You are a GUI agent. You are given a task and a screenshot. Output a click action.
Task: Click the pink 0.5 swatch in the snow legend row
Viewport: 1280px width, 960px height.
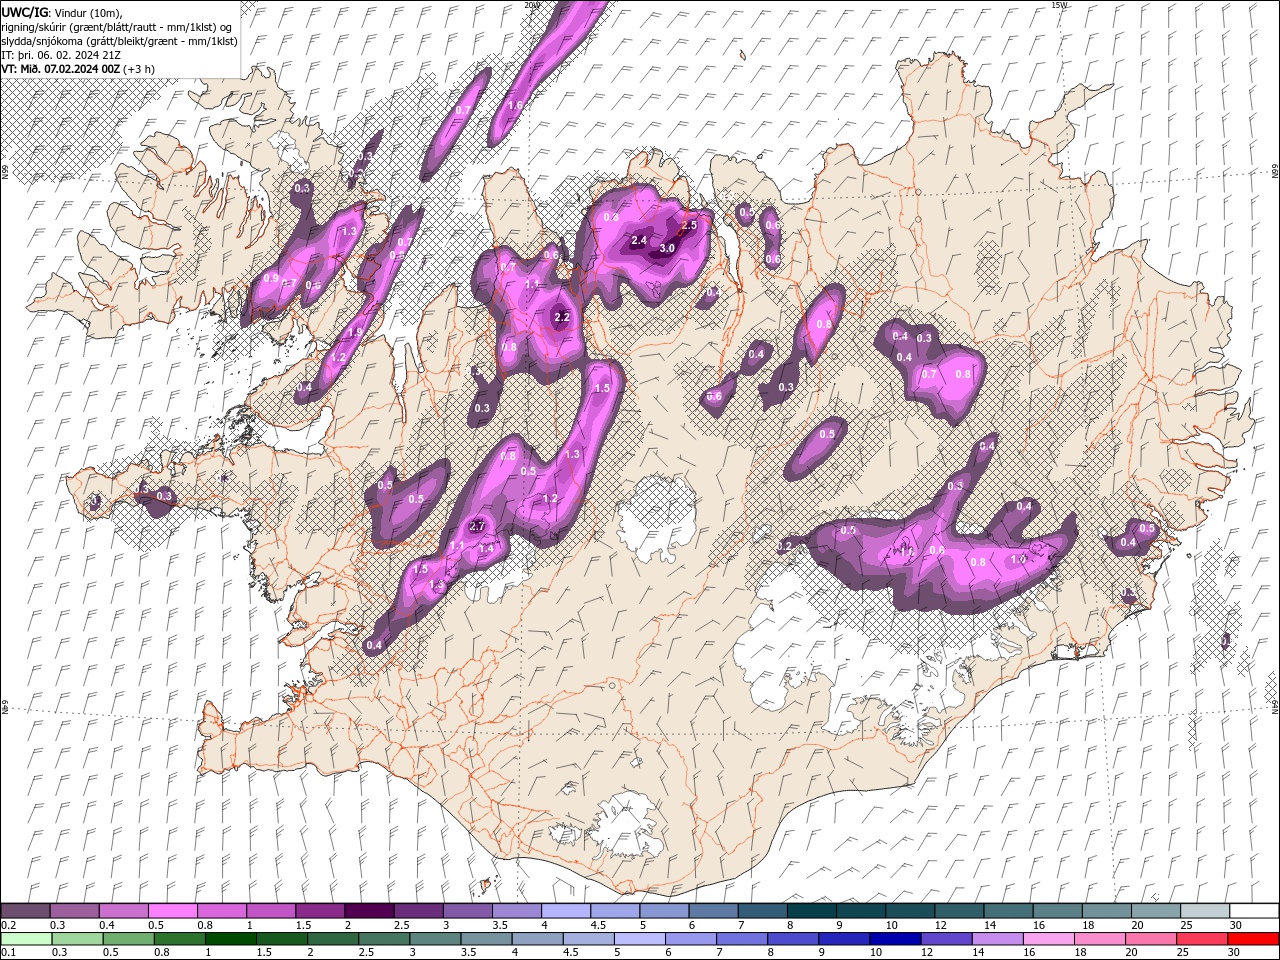[172, 911]
